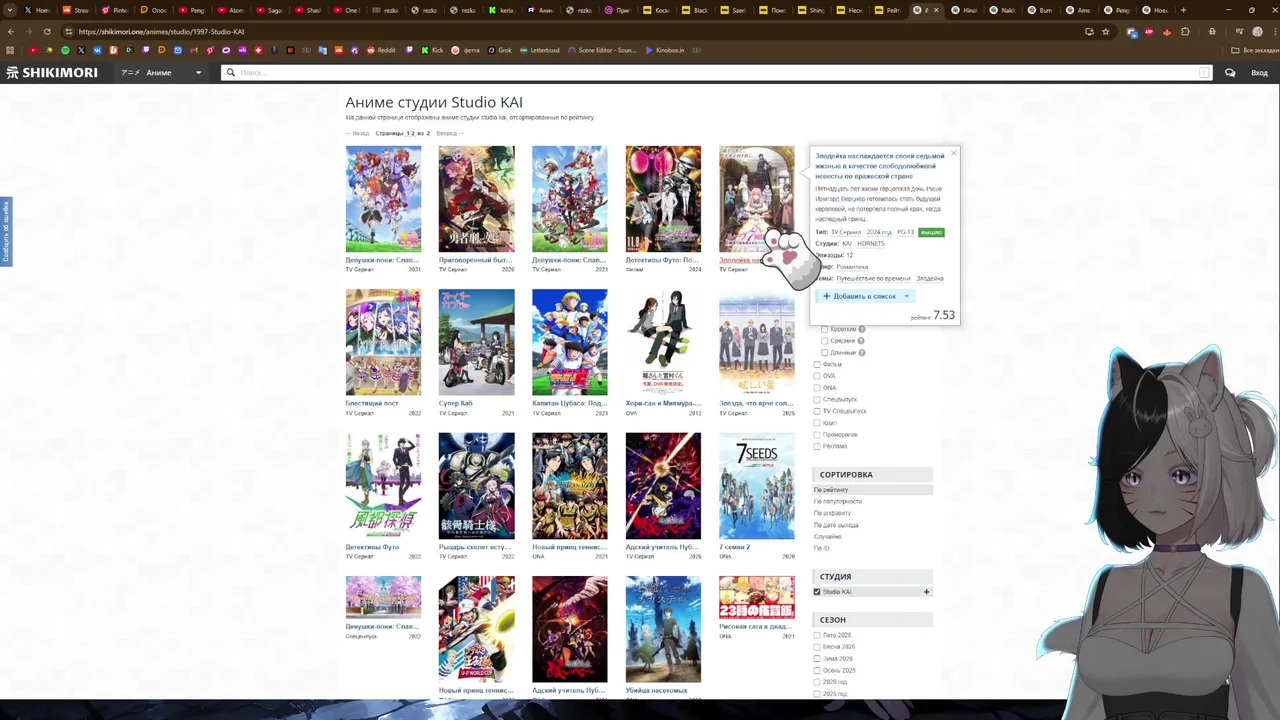Click plus icon next to Studio KAI

coord(926,592)
